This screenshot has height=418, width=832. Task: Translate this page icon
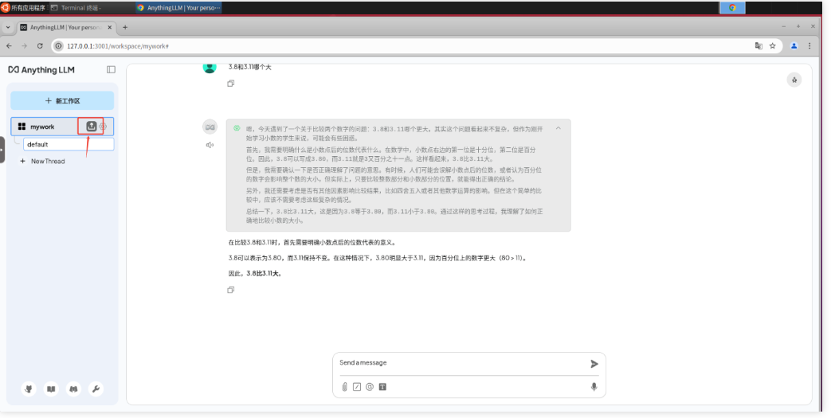[758, 46]
